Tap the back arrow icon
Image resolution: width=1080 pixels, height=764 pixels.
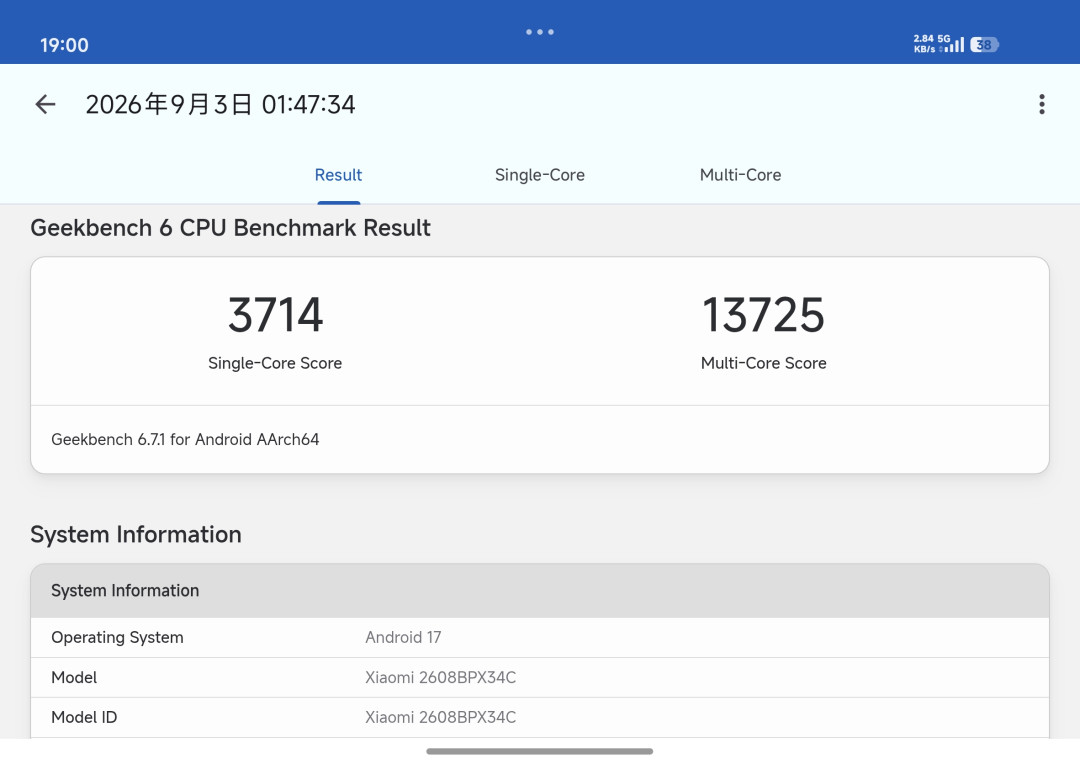(45, 104)
